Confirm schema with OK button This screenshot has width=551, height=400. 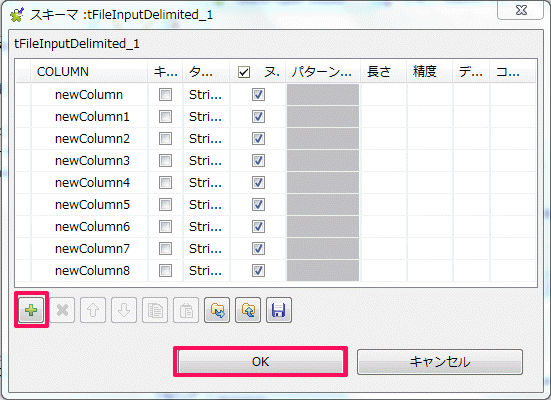click(260, 362)
